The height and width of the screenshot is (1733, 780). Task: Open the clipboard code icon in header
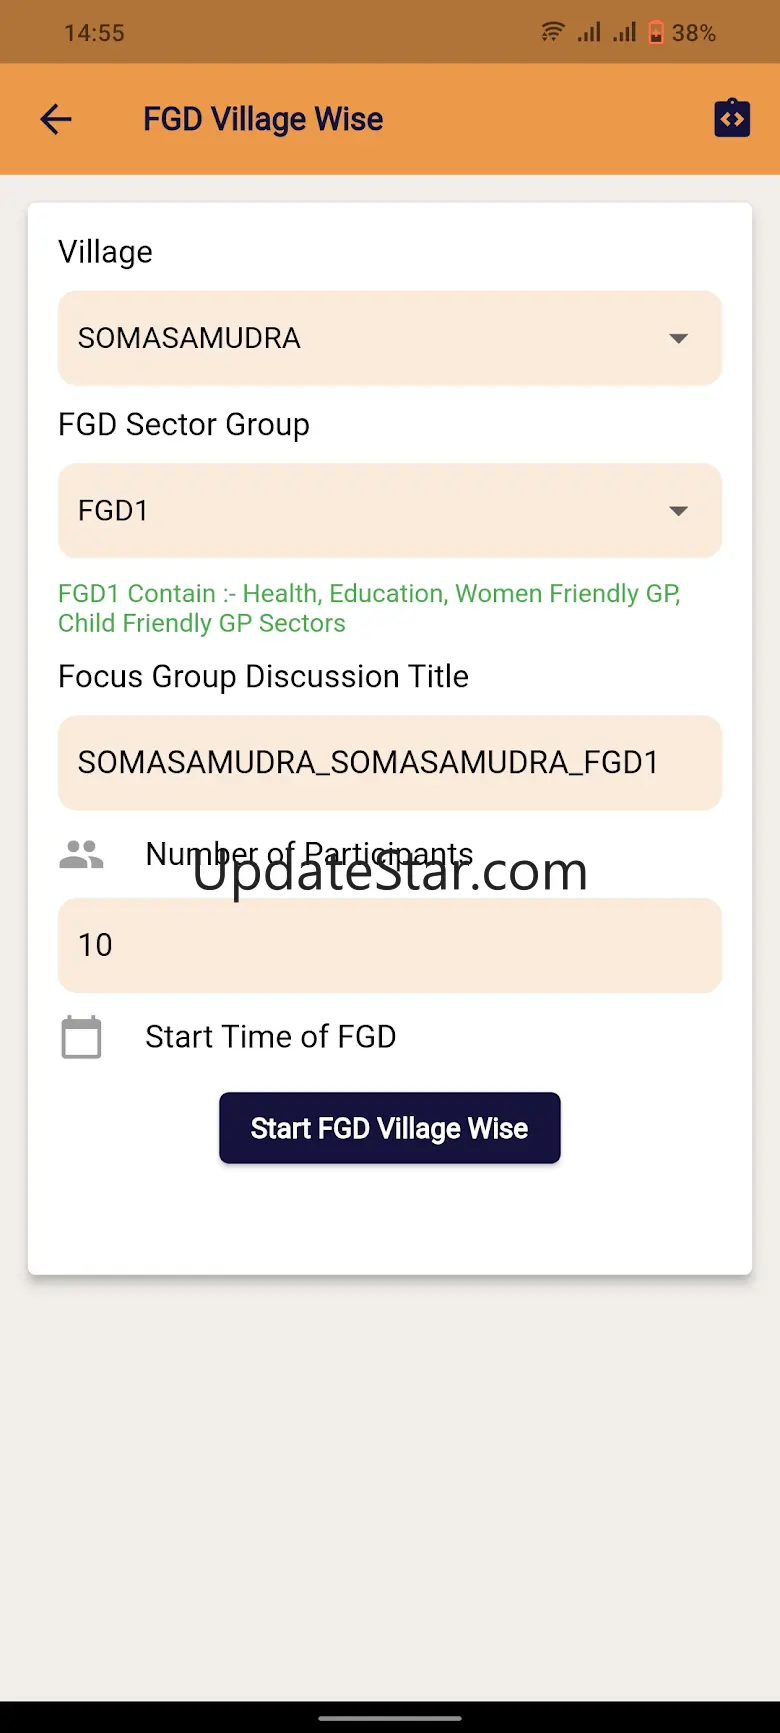(732, 119)
